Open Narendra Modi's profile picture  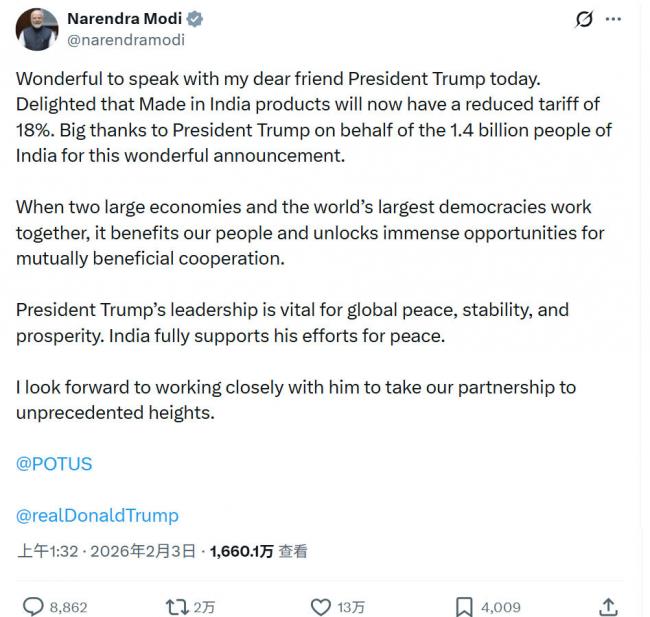click(x=37, y=29)
